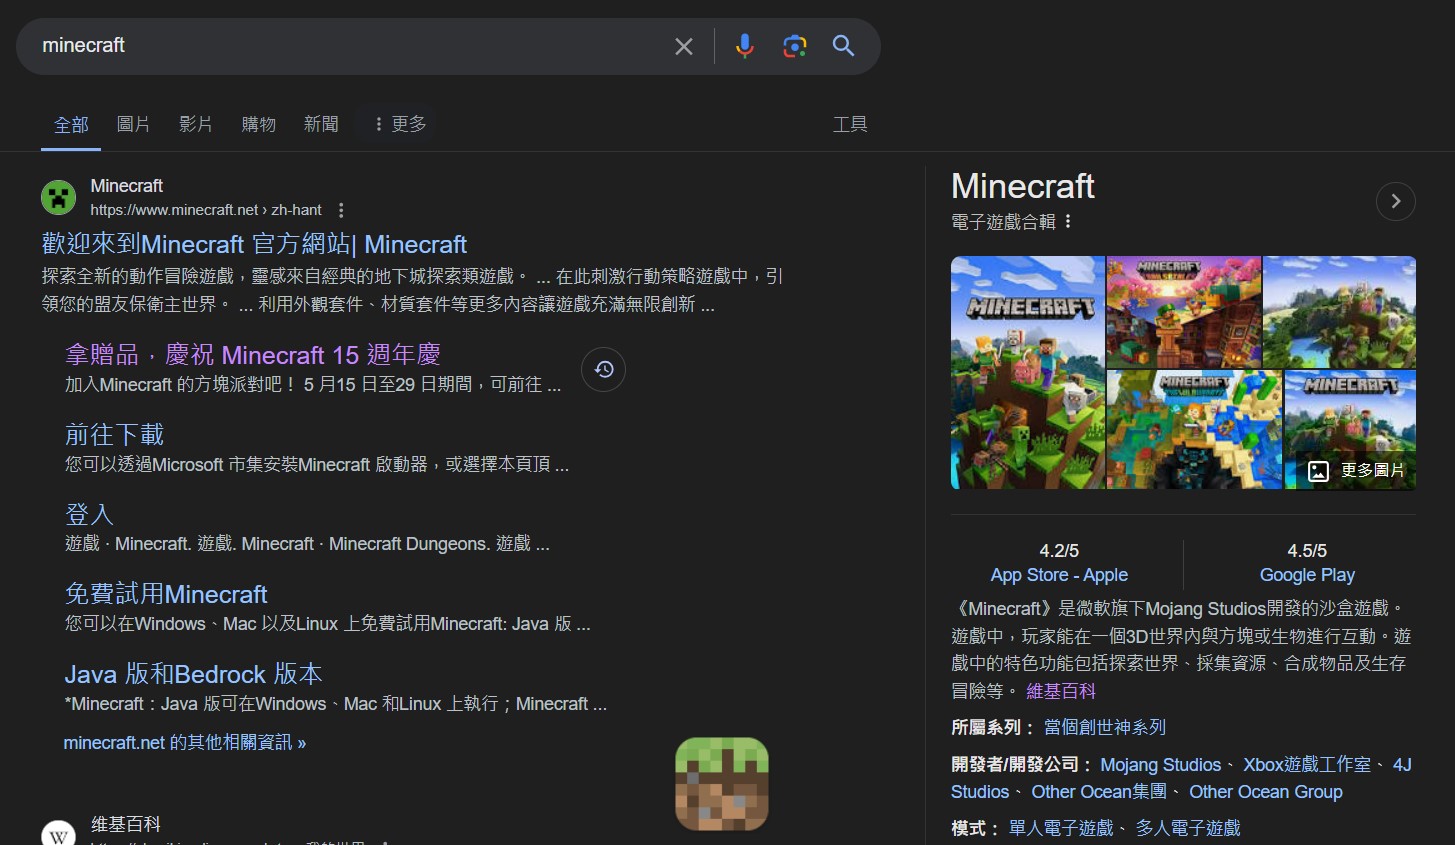Image resolution: width=1455 pixels, height=845 pixels.
Task: Open App Store - Apple rating link
Action: click(x=1059, y=575)
